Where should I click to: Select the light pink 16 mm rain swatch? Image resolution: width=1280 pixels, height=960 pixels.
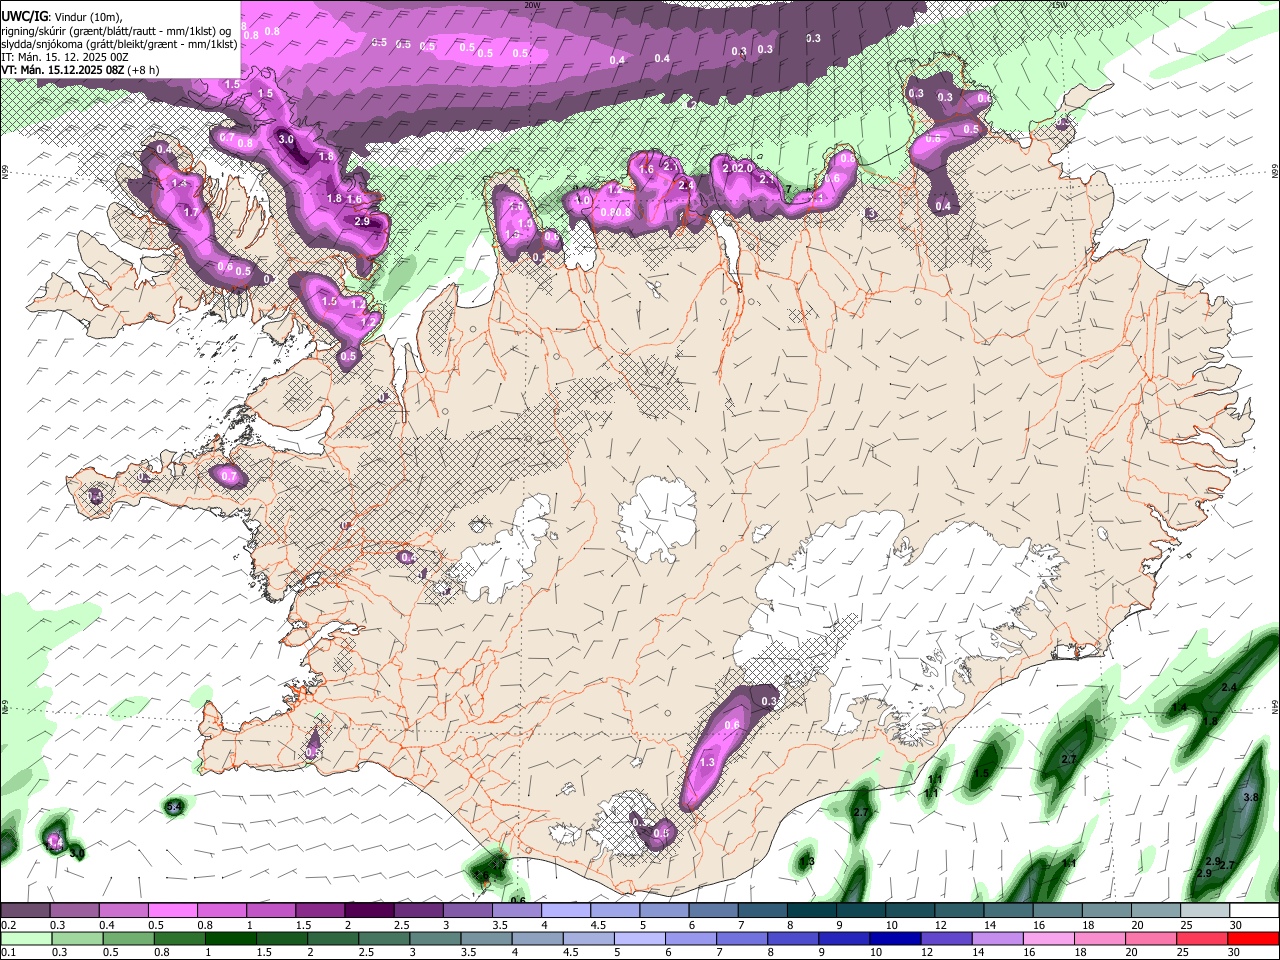point(1050,938)
